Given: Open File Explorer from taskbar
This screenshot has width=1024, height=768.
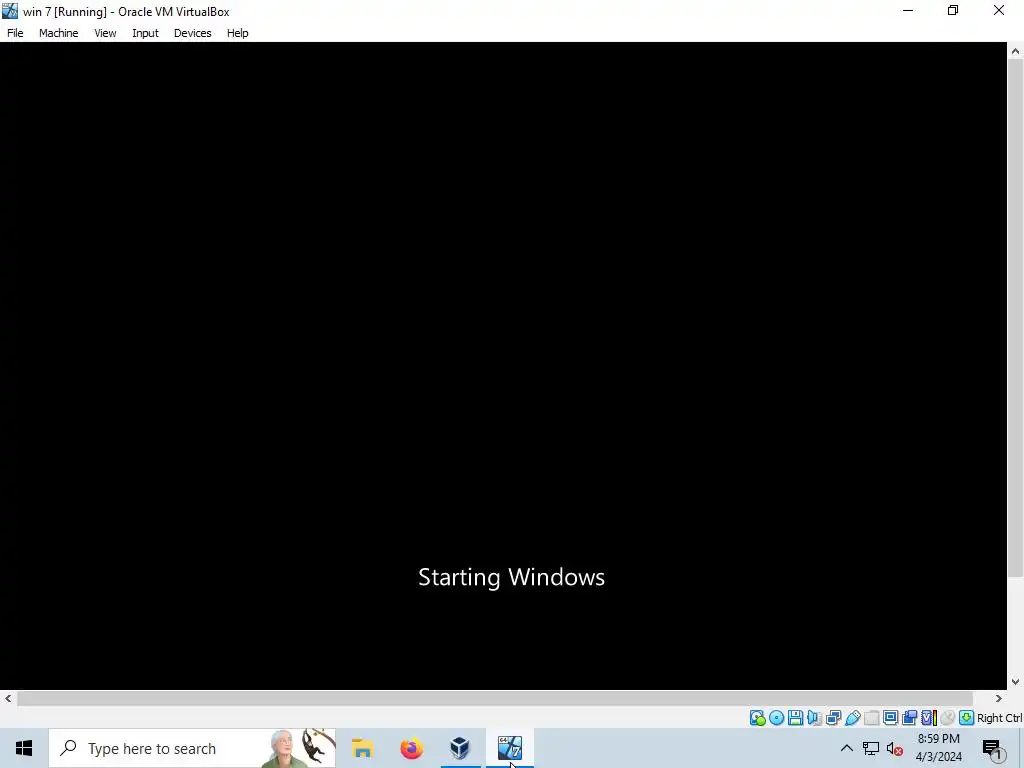Looking at the screenshot, I should 362,748.
